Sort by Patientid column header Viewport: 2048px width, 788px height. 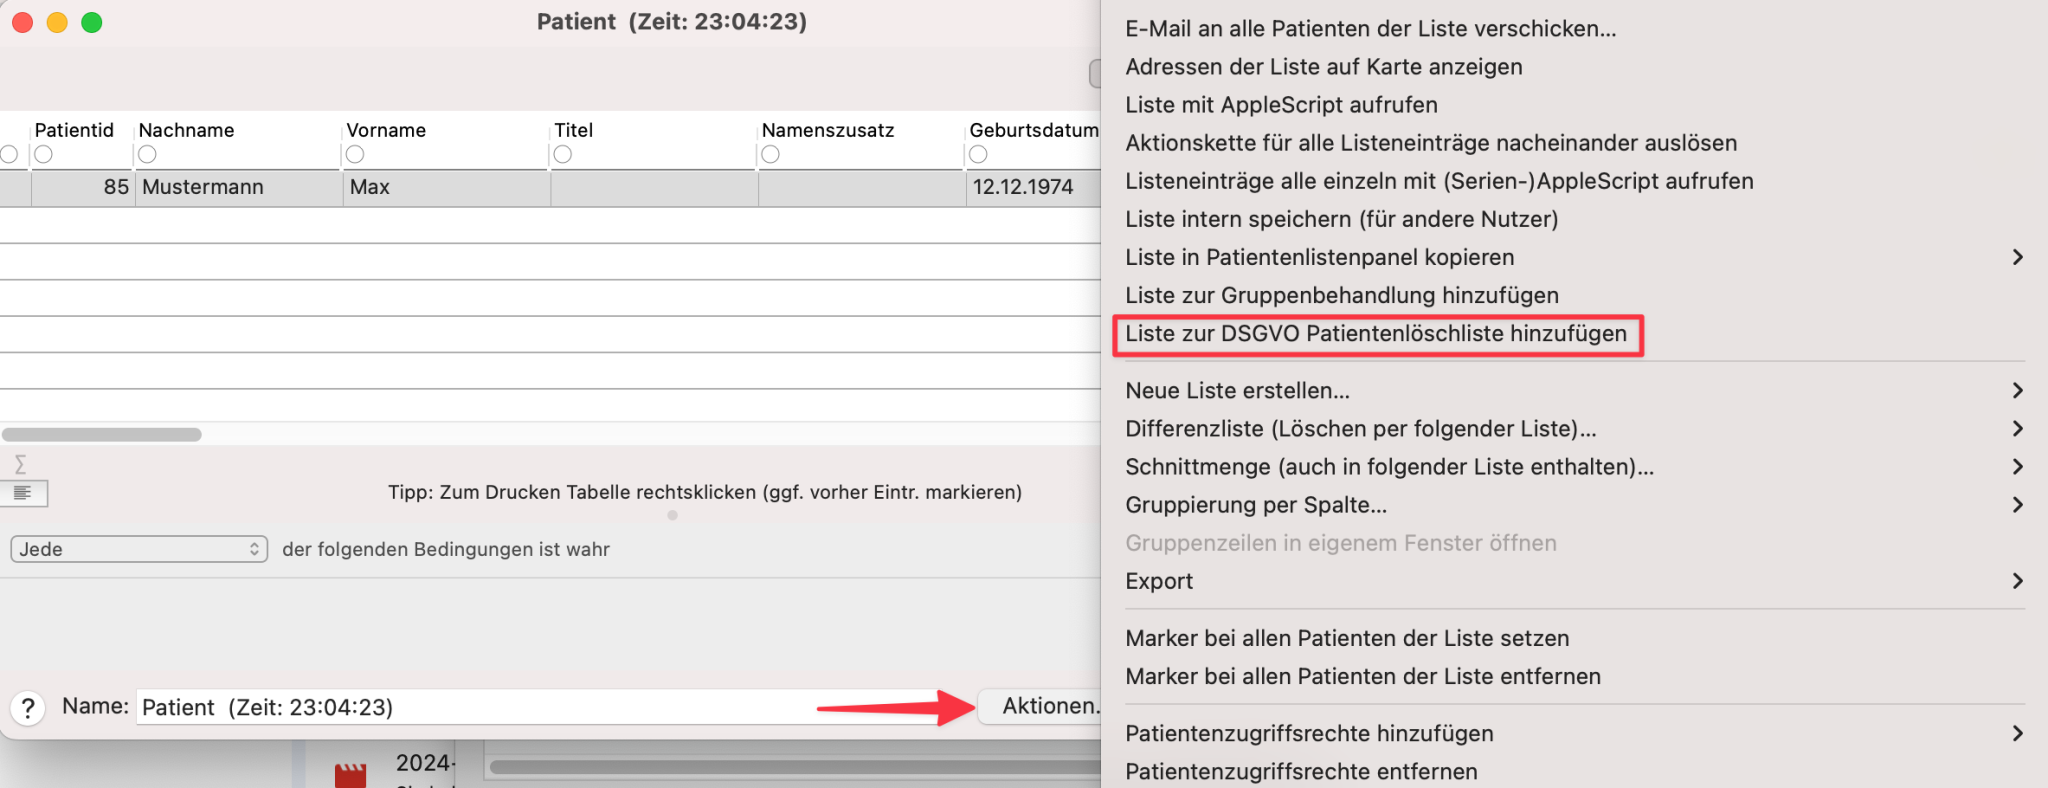tap(74, 130)
